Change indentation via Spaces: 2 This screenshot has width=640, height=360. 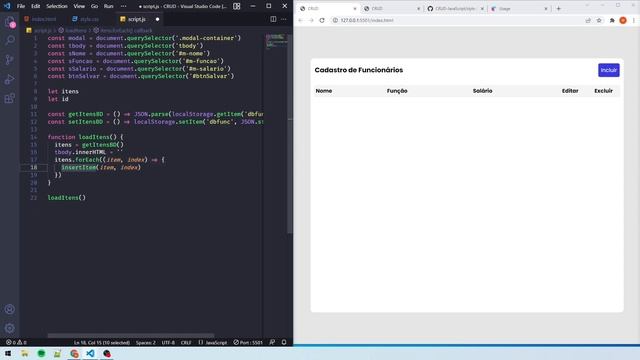pos(146,342)
